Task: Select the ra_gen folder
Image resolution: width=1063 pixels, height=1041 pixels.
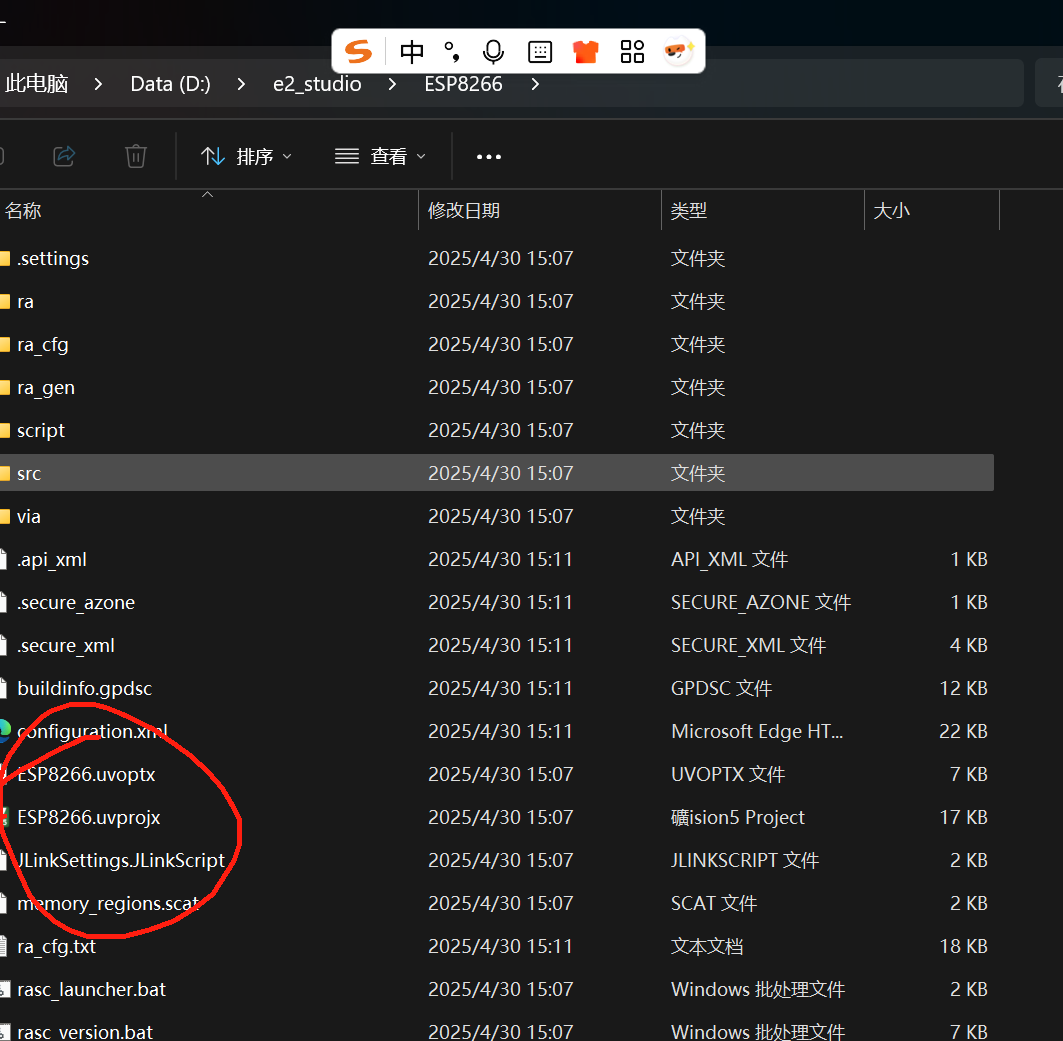Action: pyautogui.click(x=46, y=388)
